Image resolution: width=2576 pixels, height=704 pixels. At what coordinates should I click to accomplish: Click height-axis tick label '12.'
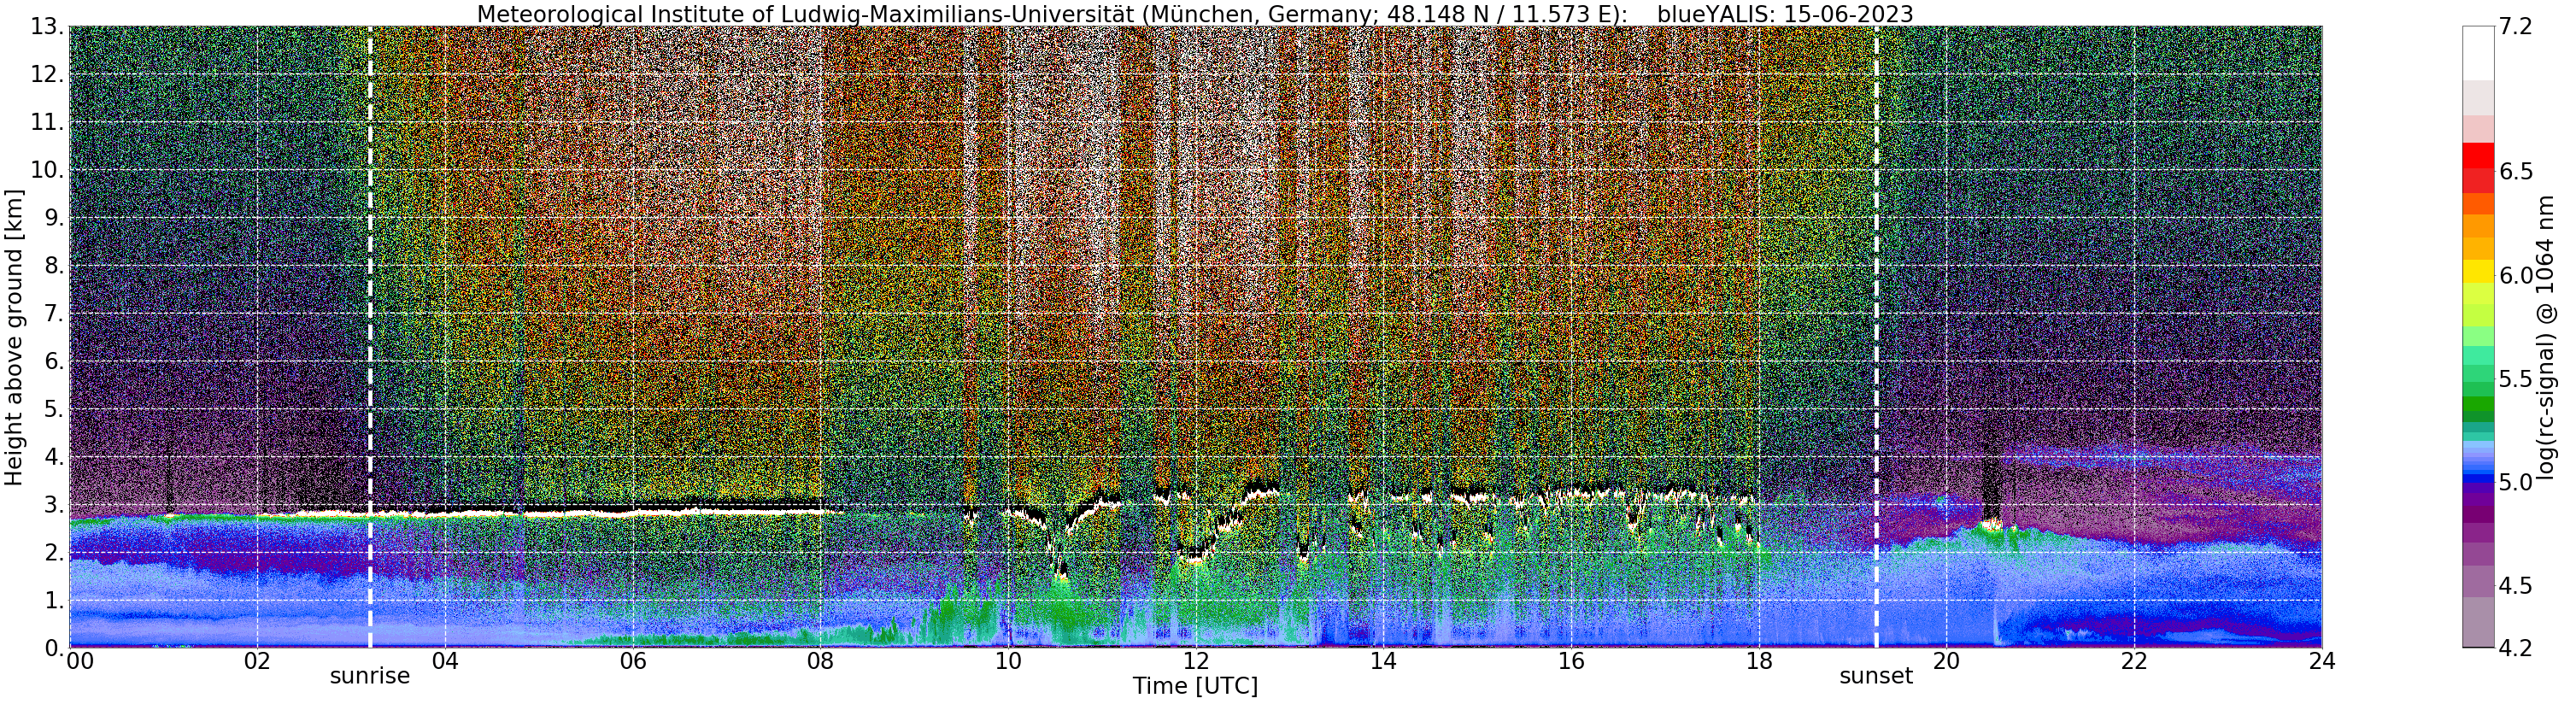tap(47, 74)
